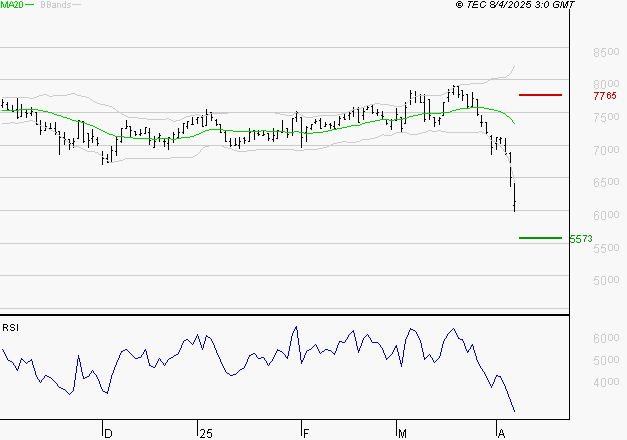627x440 pixels.
Task: Click the 8500 price axis label
Action: (604, 52)
